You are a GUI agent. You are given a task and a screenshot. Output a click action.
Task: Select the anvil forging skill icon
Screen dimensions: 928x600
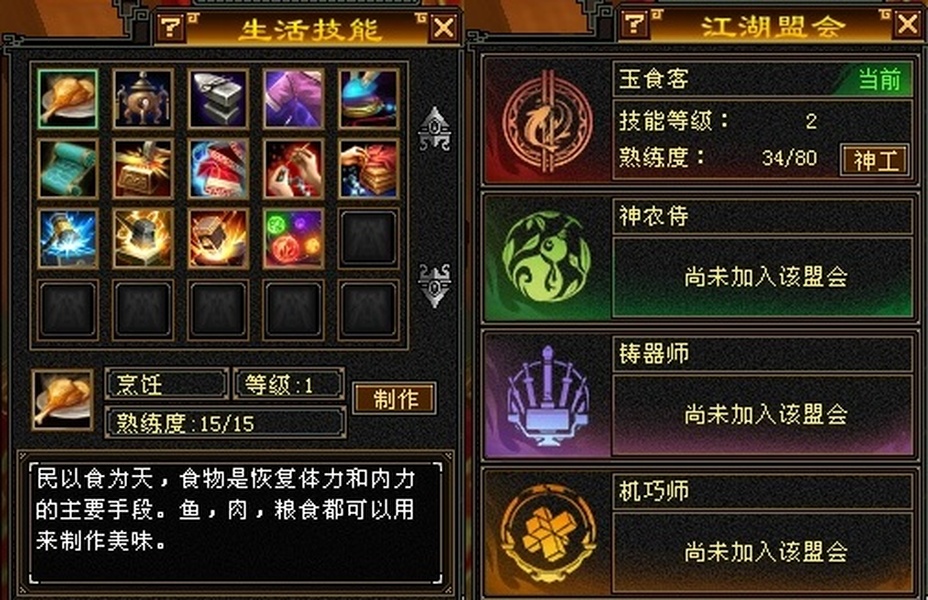pos(218,99)
